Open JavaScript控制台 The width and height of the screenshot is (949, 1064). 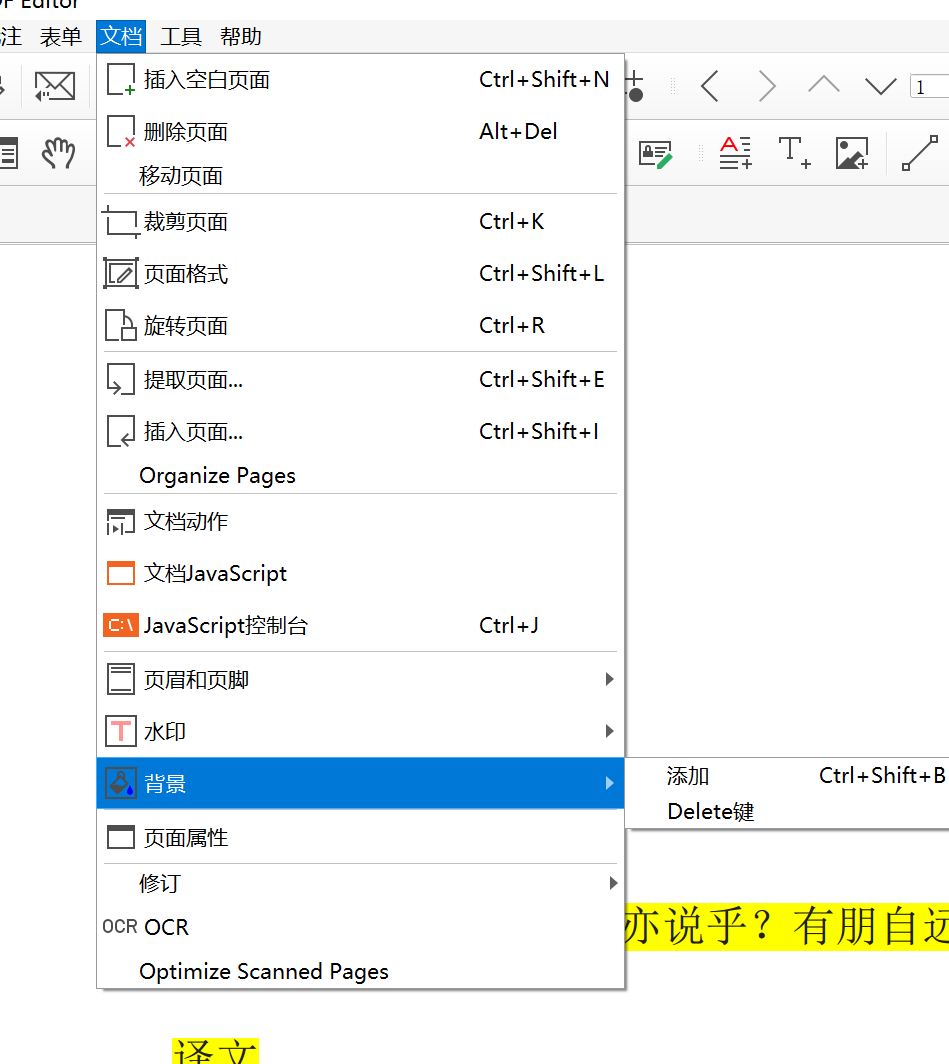360,625
